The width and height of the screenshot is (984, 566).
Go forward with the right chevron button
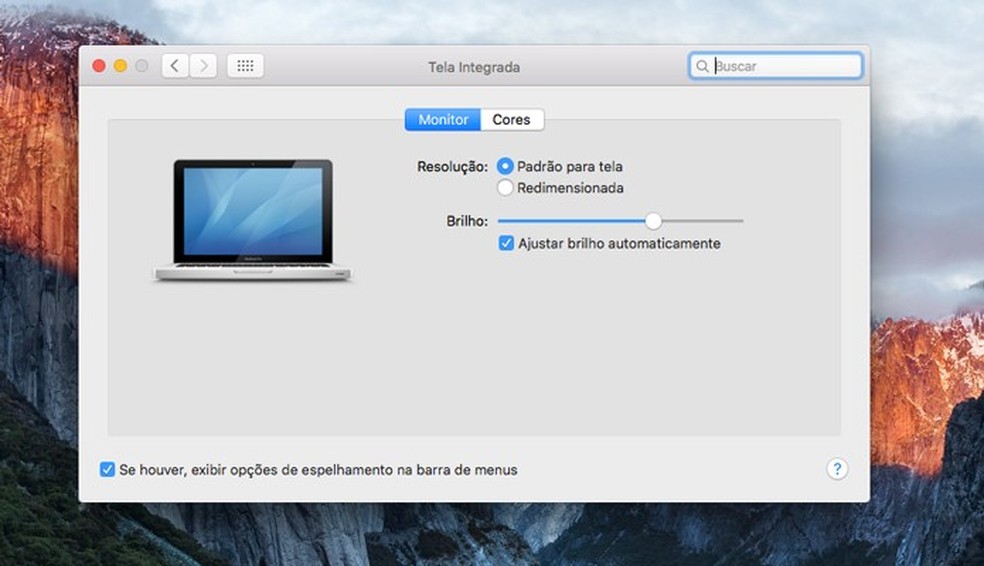(203, 66)
